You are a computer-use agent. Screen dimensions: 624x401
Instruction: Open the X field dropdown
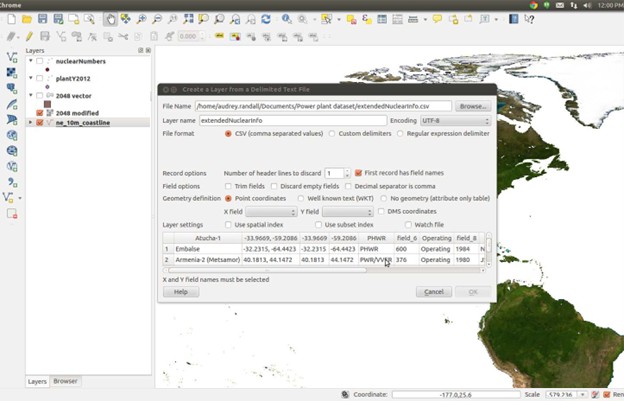[x=271, y=212]
